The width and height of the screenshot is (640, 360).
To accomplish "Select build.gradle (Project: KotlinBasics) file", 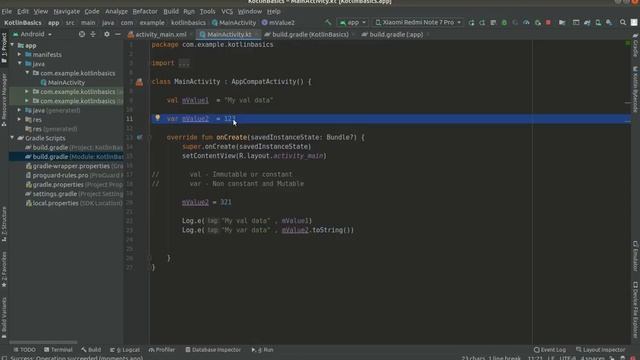I will [74, 147].
